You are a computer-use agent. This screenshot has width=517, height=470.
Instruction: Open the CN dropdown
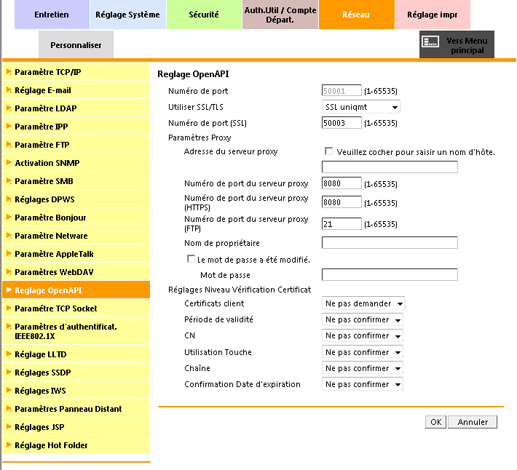pos(363,335)
